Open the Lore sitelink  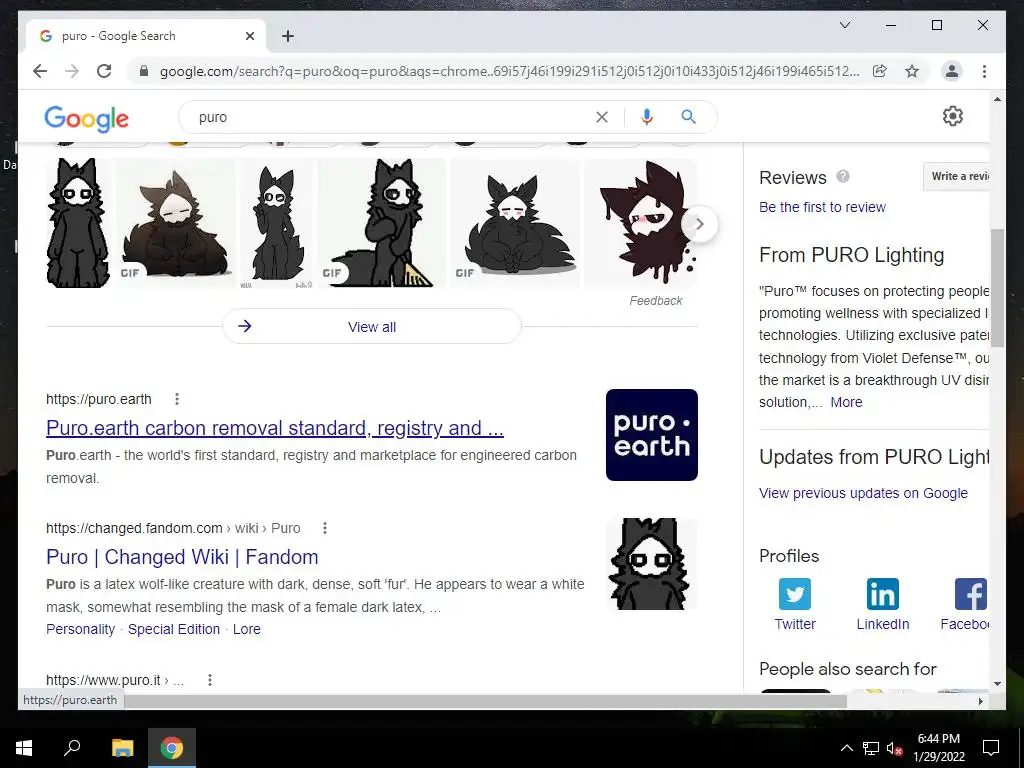(x=247, y=629)
